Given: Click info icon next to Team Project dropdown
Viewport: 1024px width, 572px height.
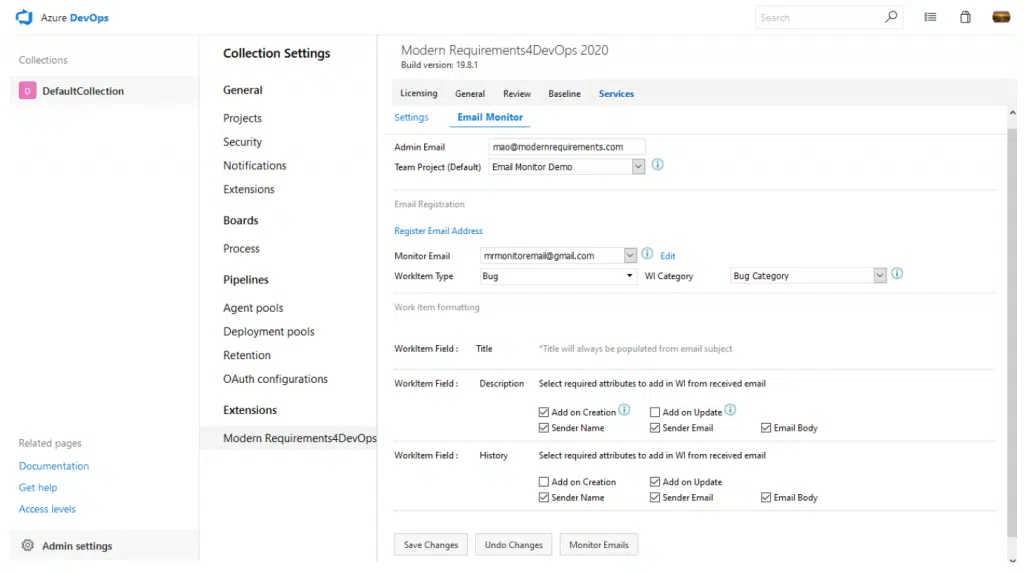Looking at the screenshot, I should (658, 165).
